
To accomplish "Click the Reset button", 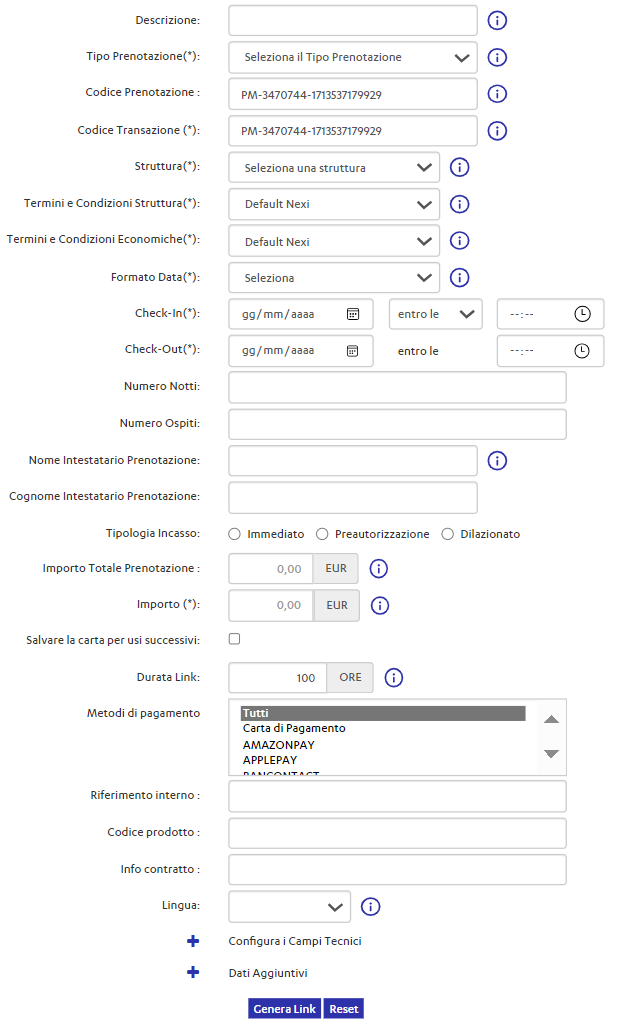I will pyautogui.click(x=344, y=1009).
